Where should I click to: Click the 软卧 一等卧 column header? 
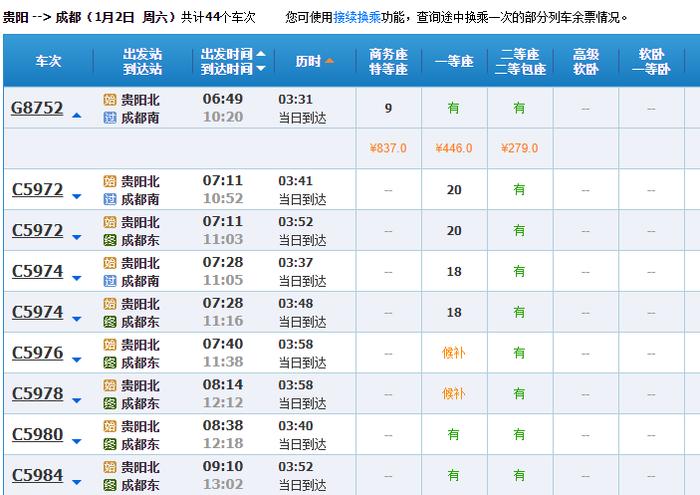pyautogui.click(x=651, y=62)
